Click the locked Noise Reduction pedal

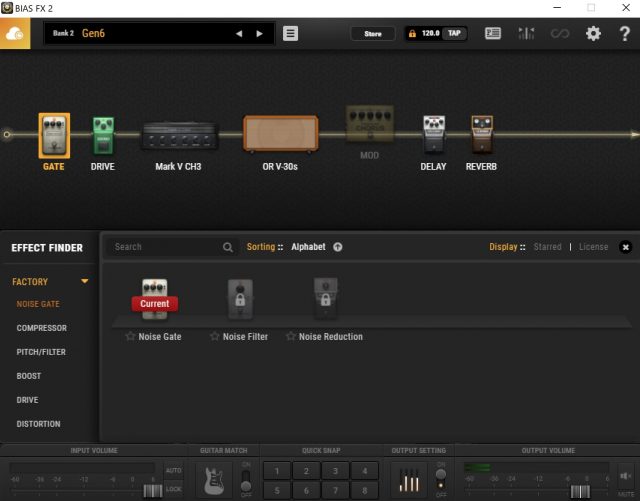click(x=325, y=299)
